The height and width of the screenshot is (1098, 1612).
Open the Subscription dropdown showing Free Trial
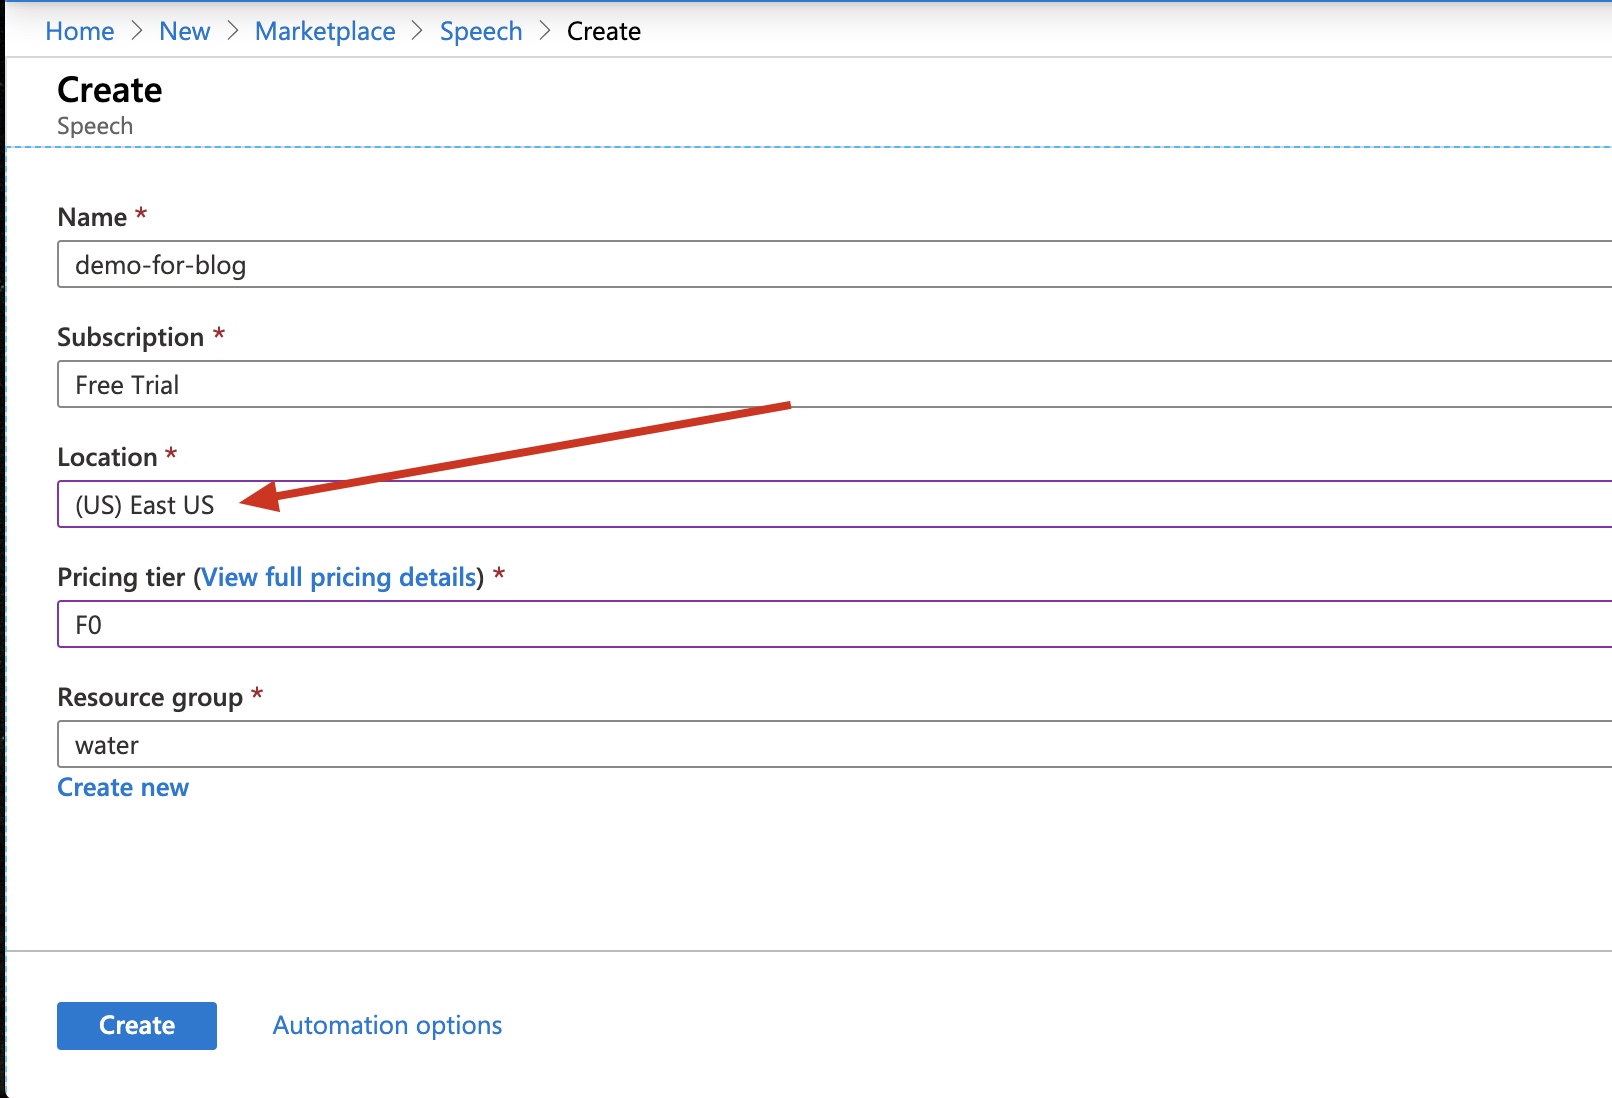click(x=800, y=384)
